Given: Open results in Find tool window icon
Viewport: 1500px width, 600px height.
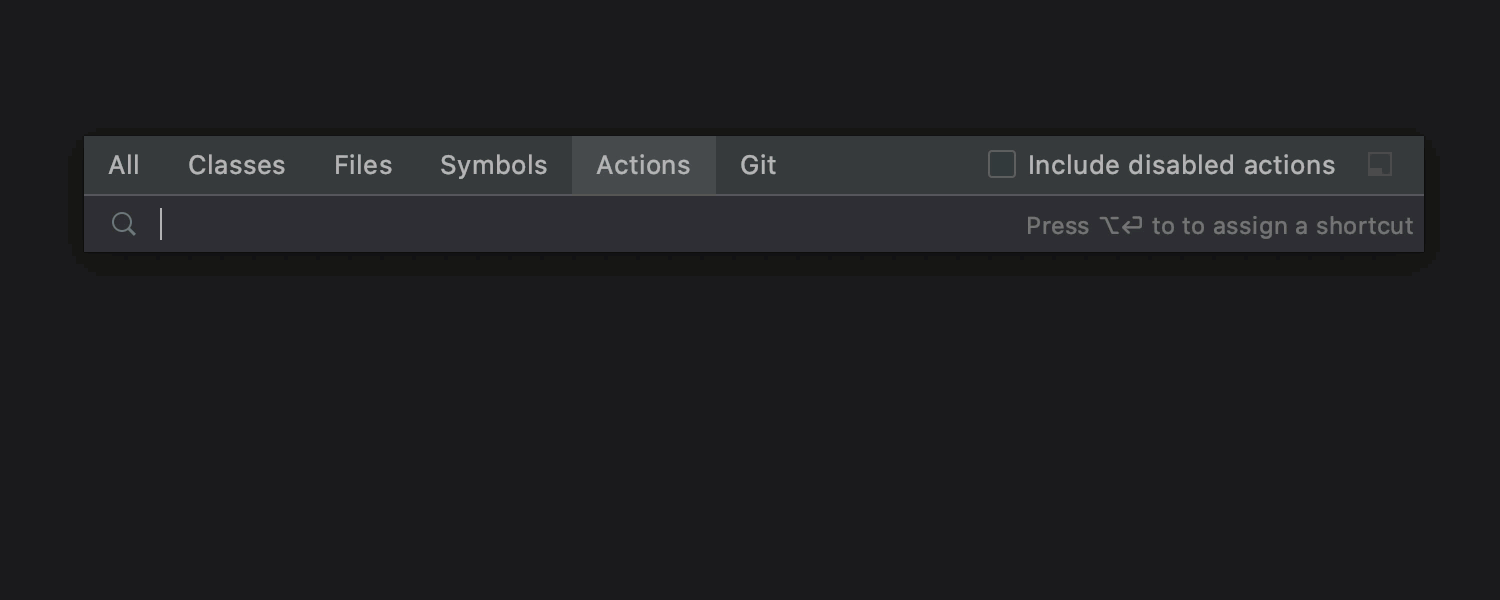Looking at the screenshot, I should (1380, 165).
